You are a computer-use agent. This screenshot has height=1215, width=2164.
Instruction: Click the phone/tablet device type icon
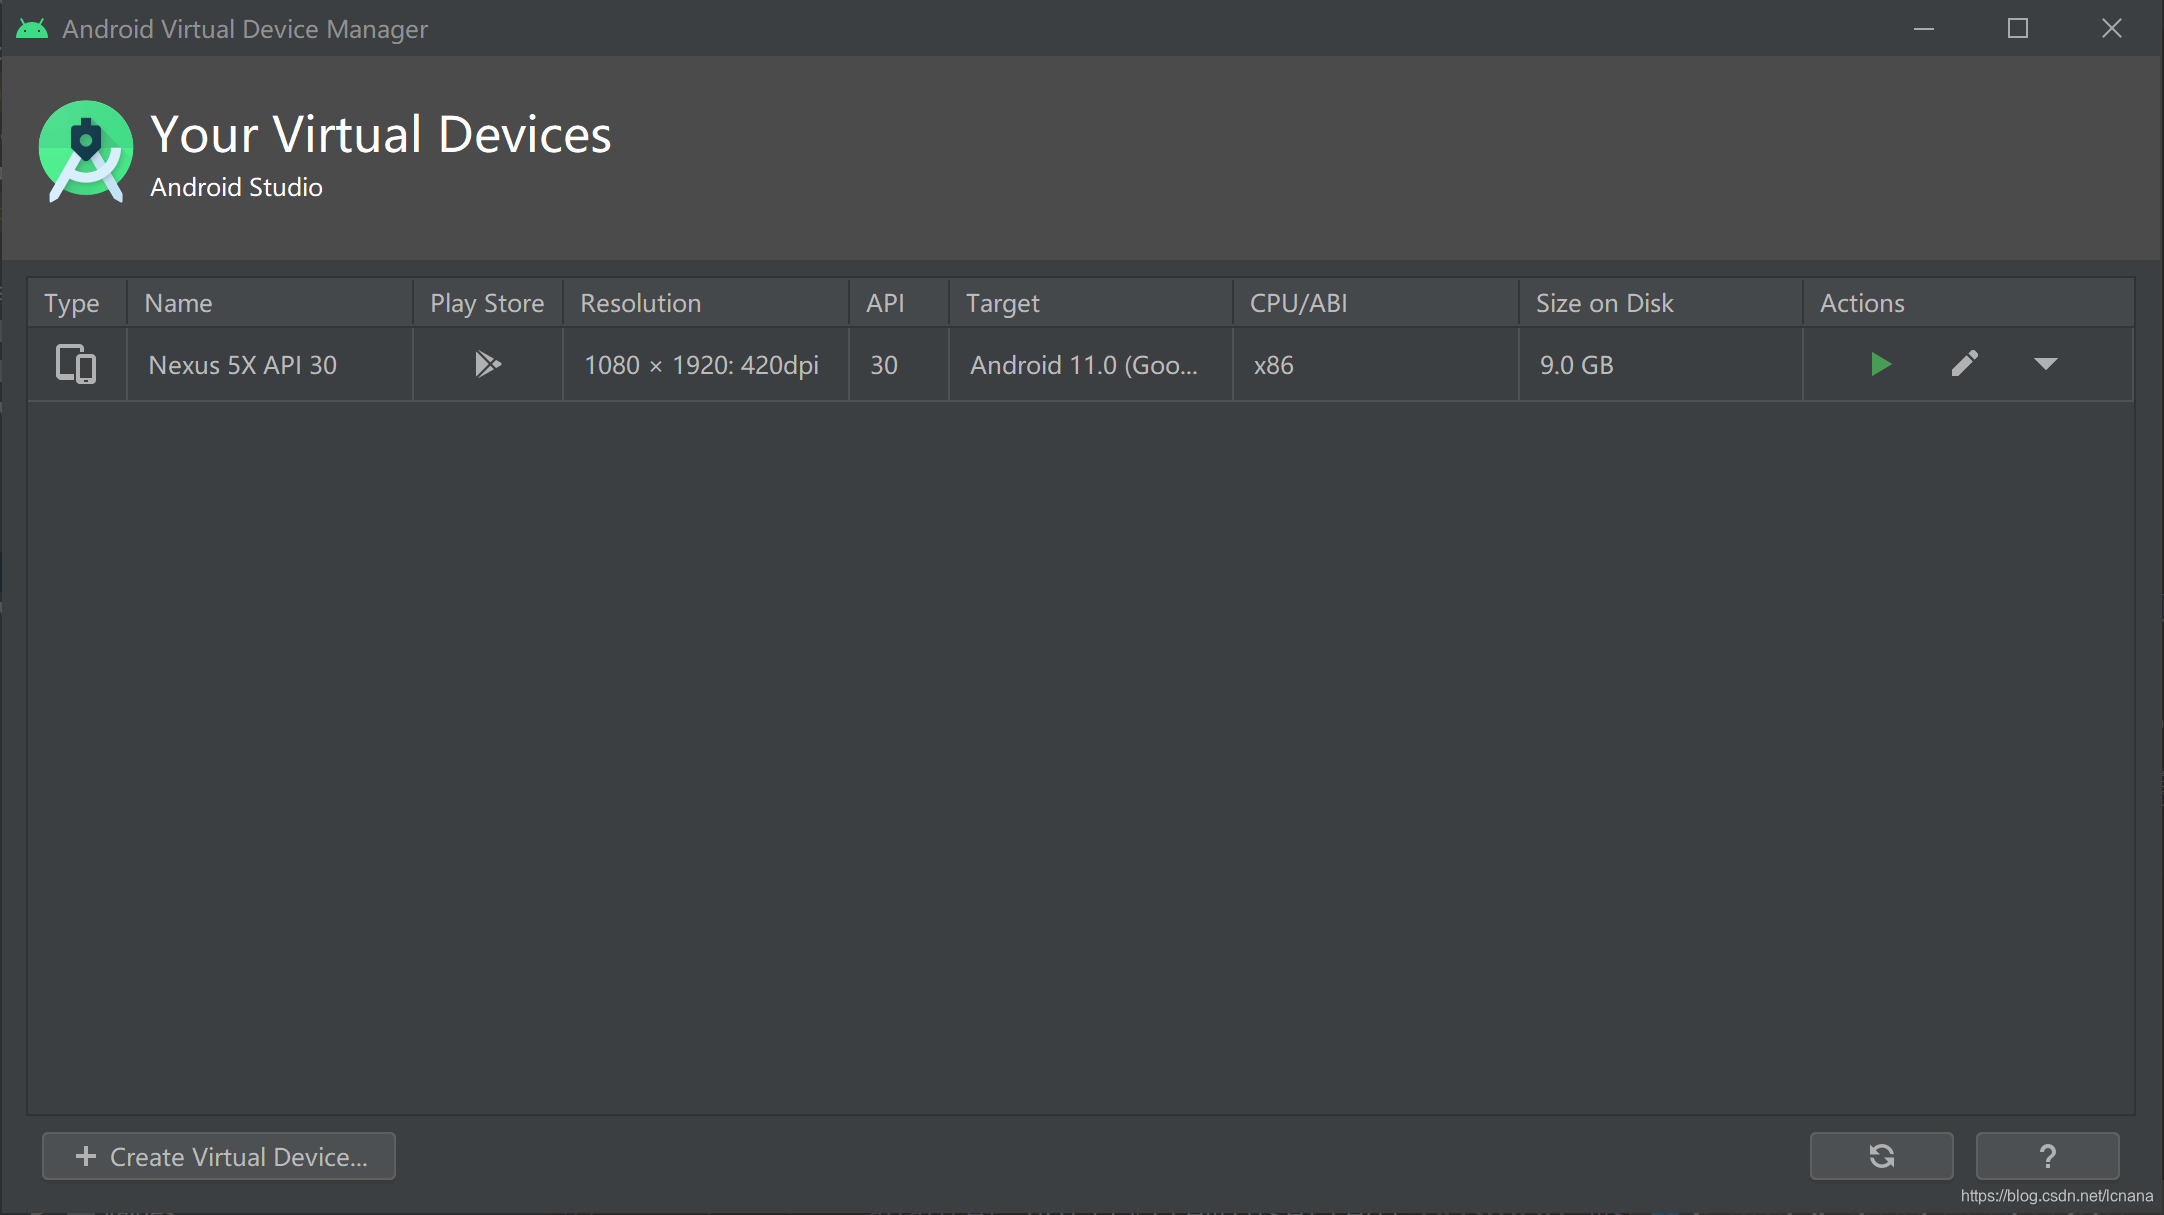(x=76, y=364)
